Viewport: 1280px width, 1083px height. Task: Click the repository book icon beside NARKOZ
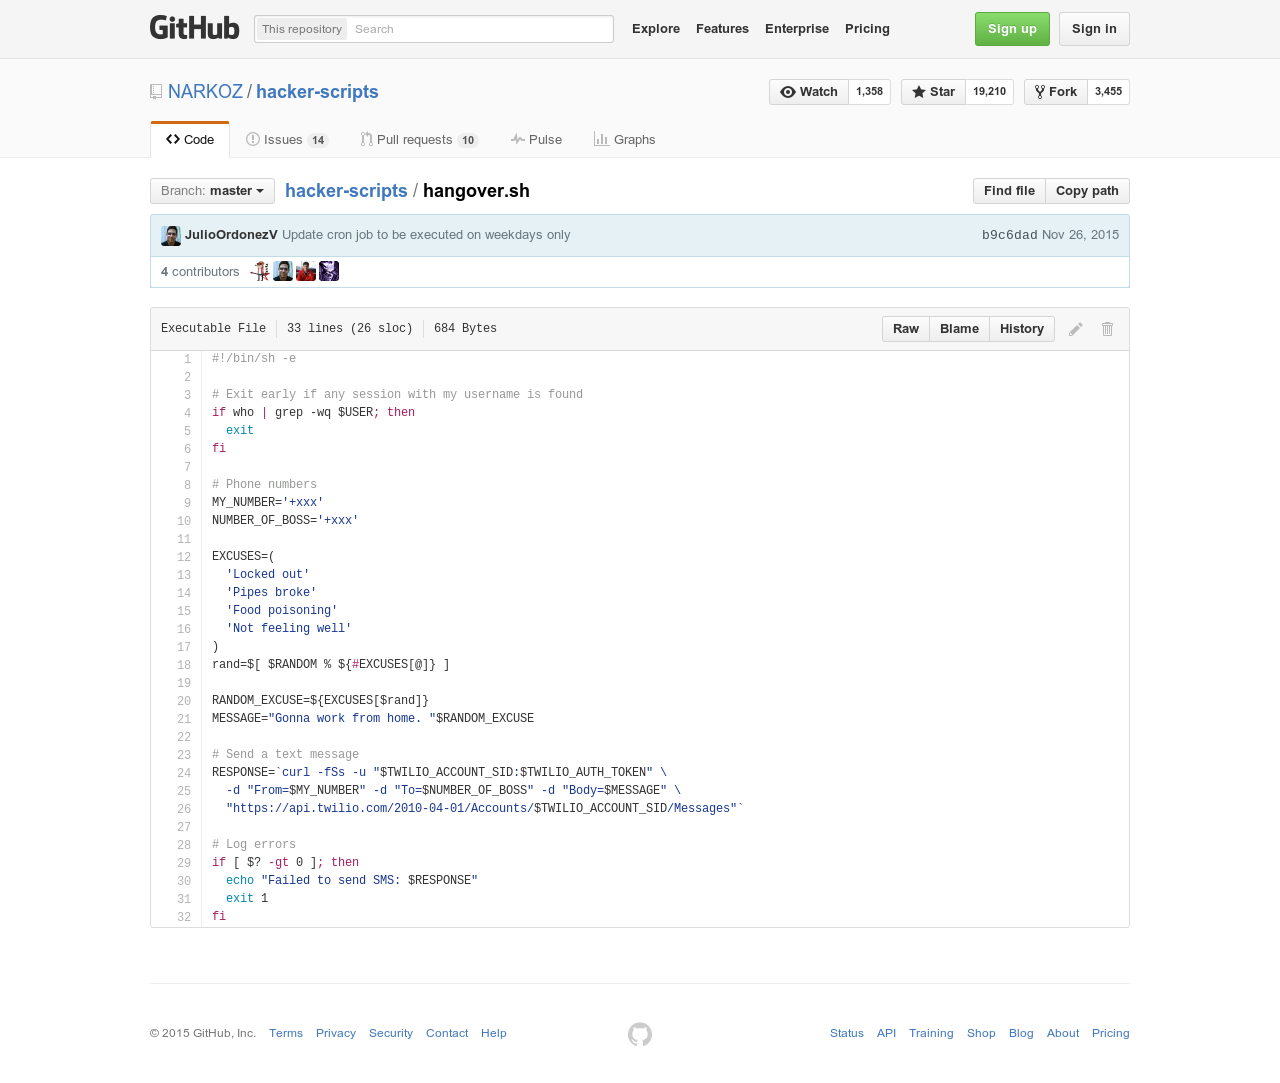156,92
